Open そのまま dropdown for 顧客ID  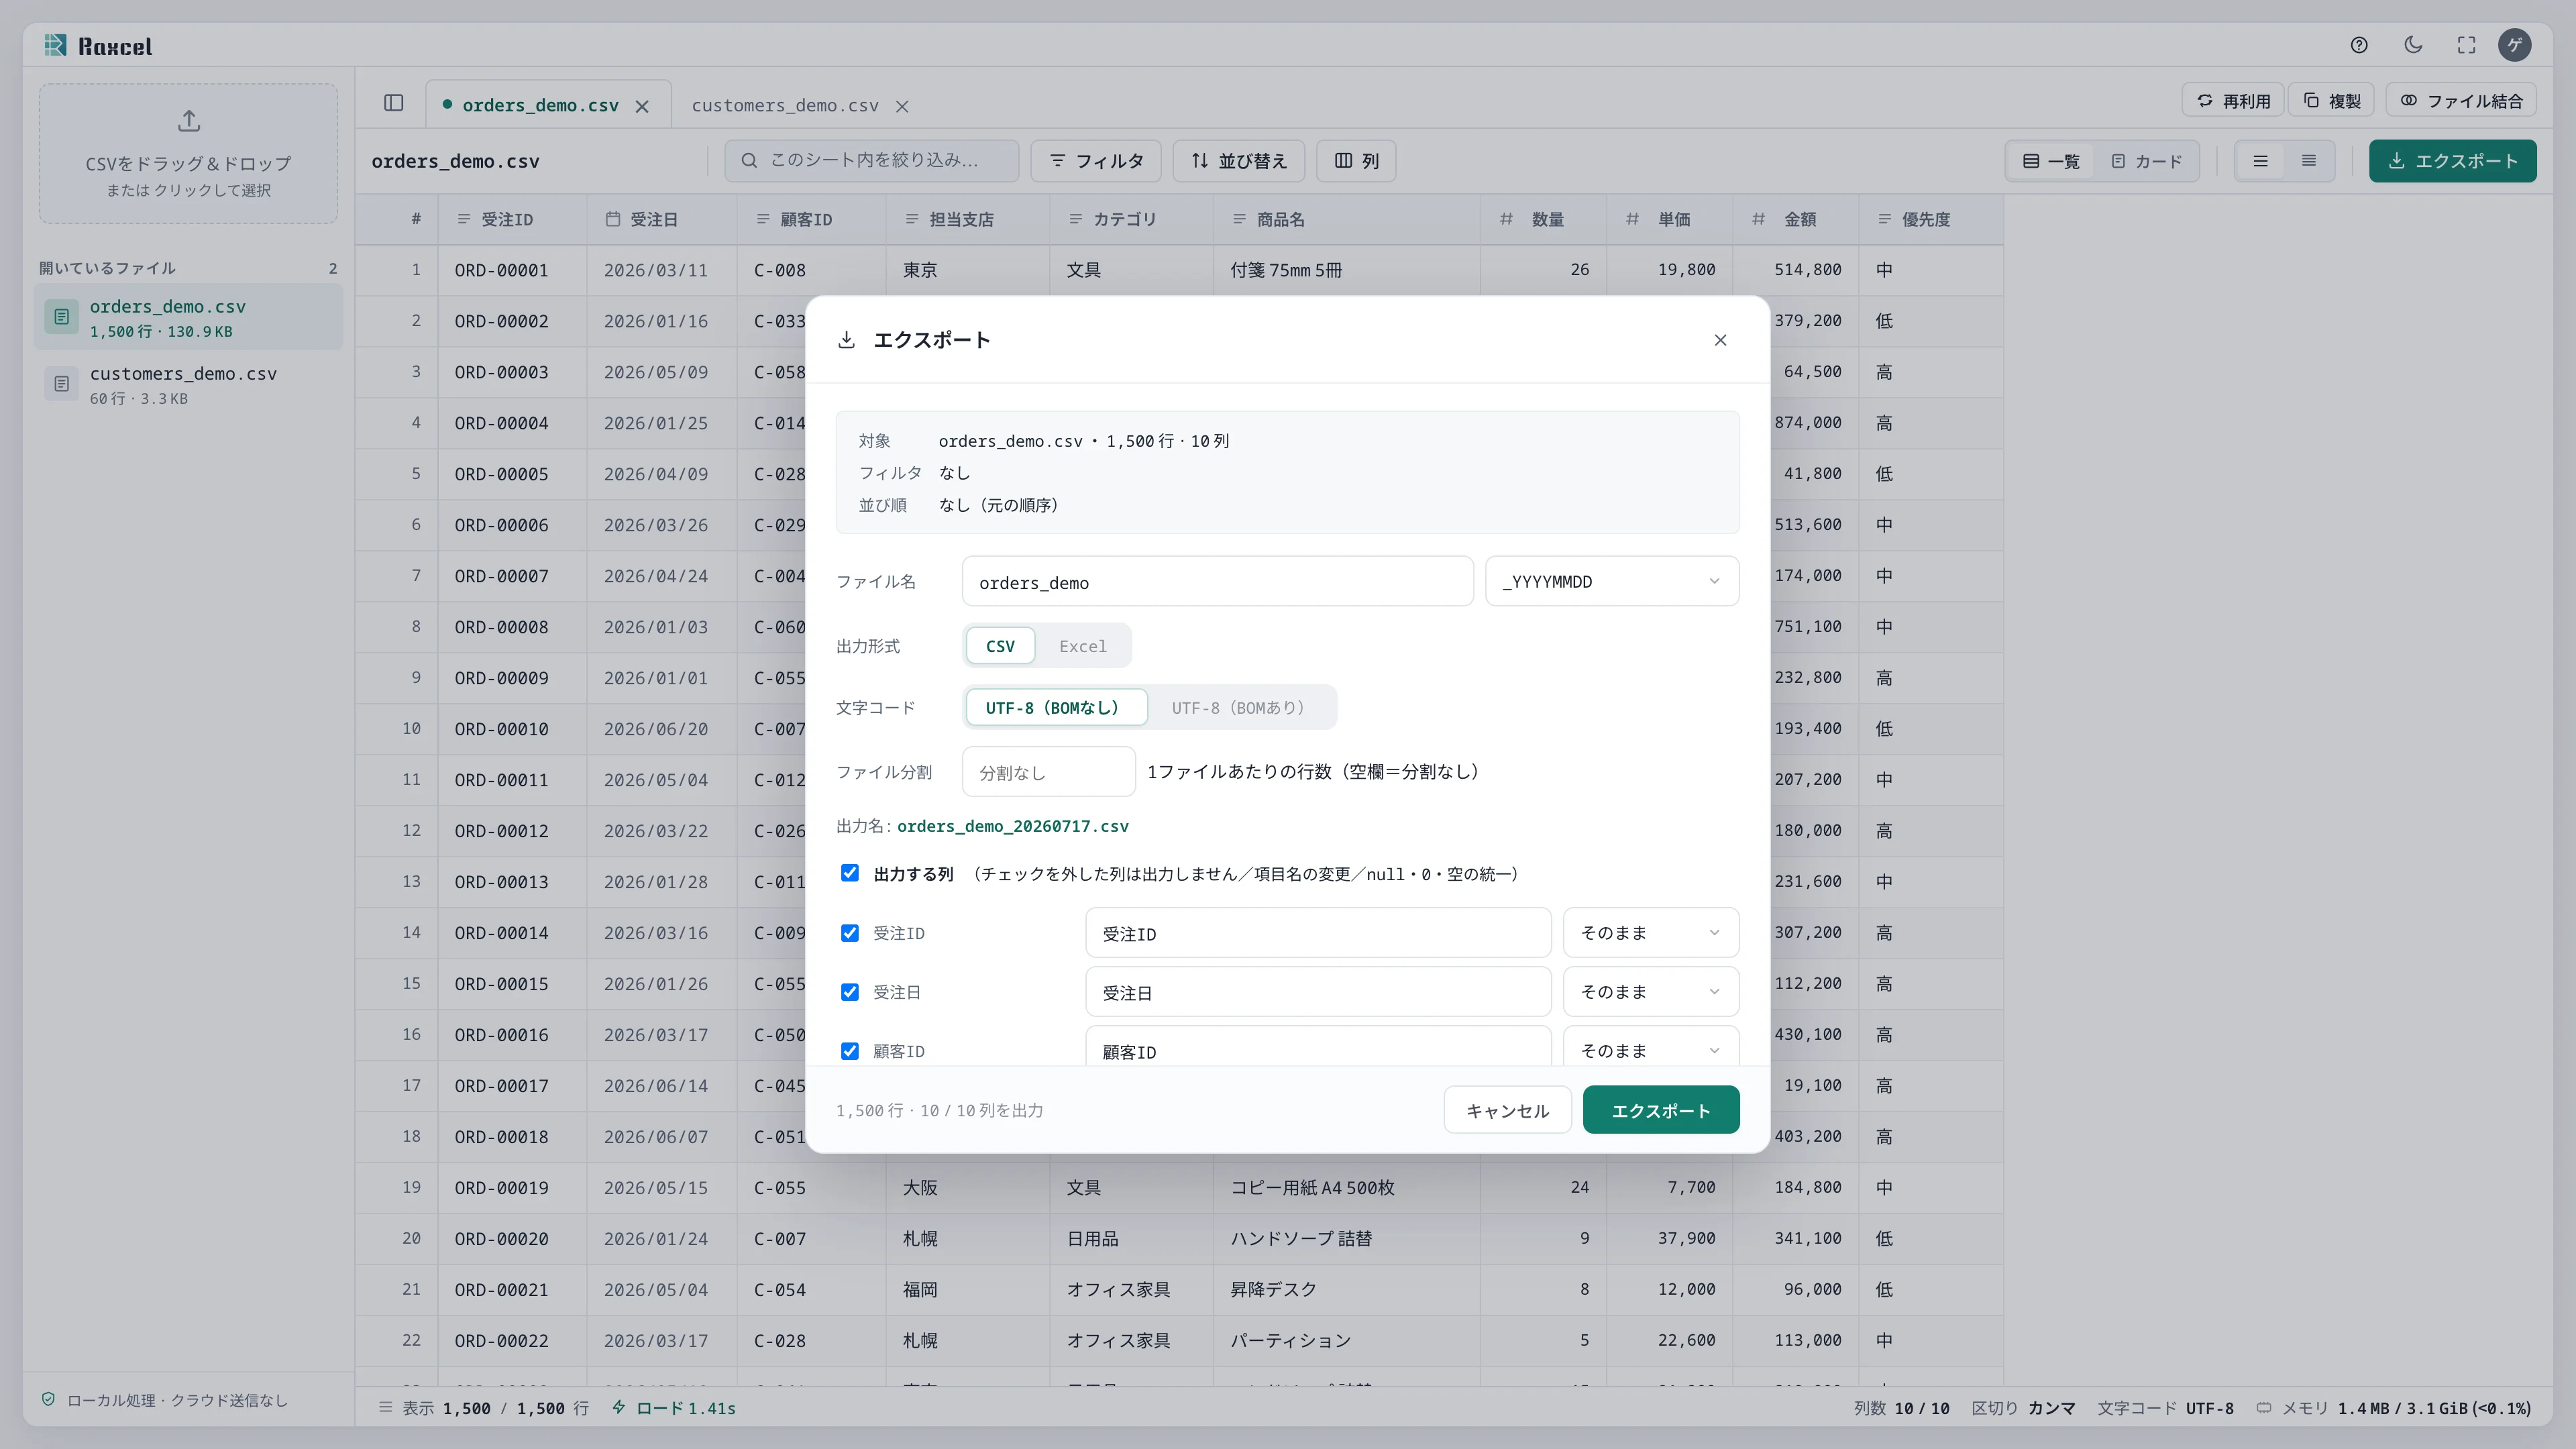pyautogui.click(x=1651, y=1047)
